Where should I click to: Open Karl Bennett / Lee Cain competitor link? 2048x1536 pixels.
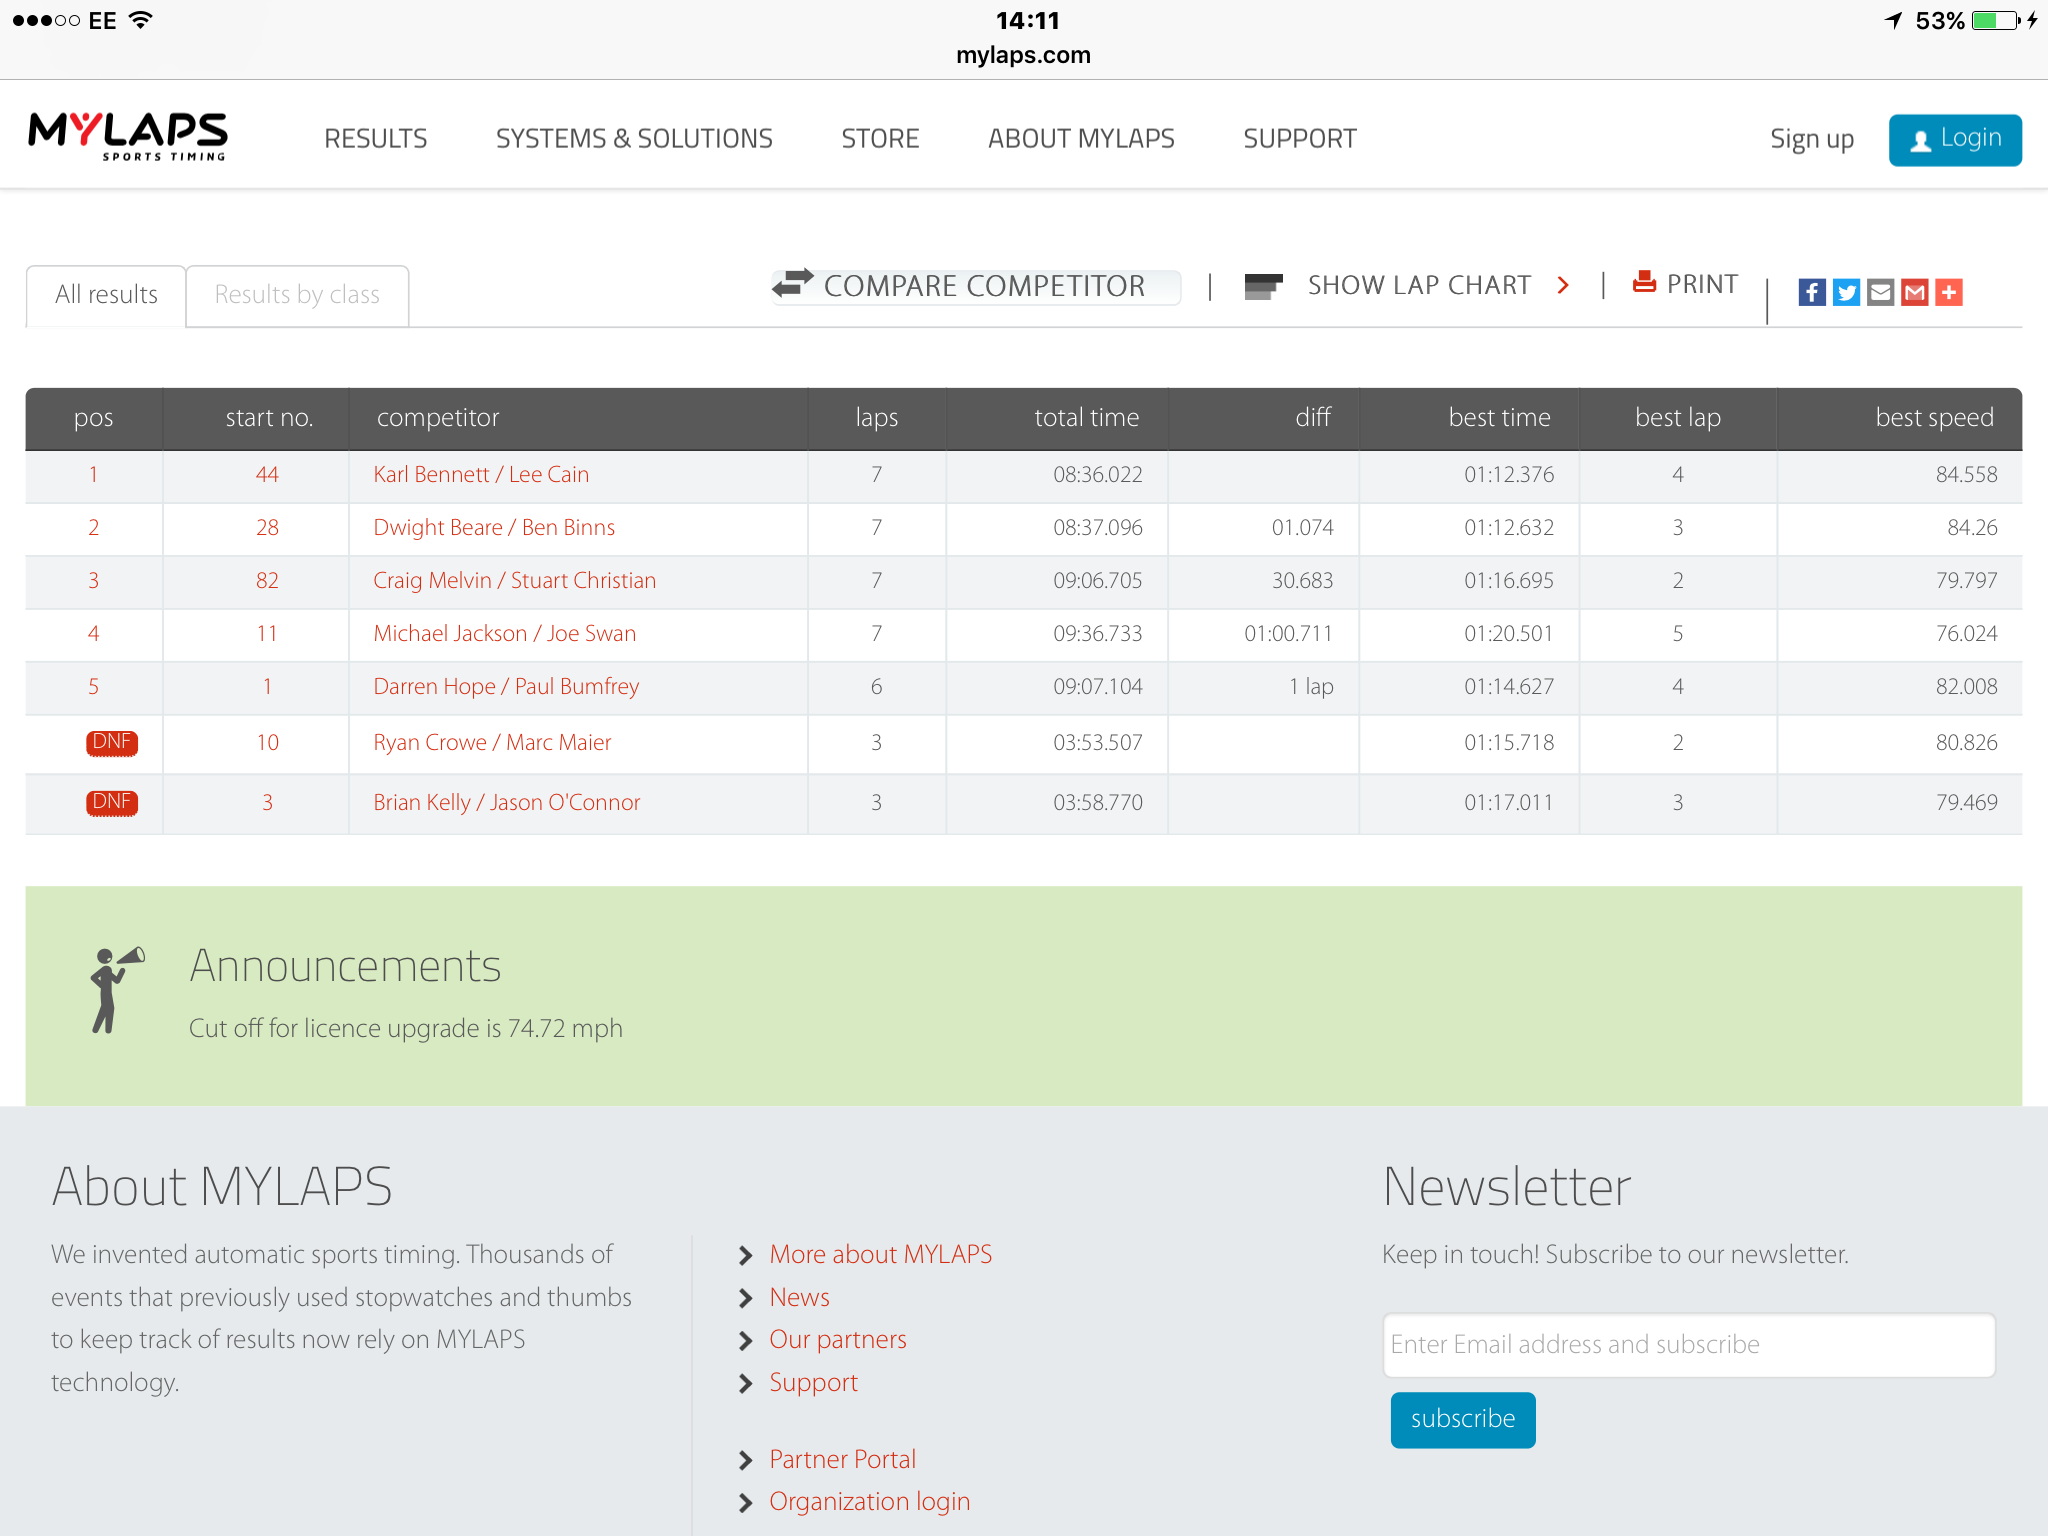(481, 475)
